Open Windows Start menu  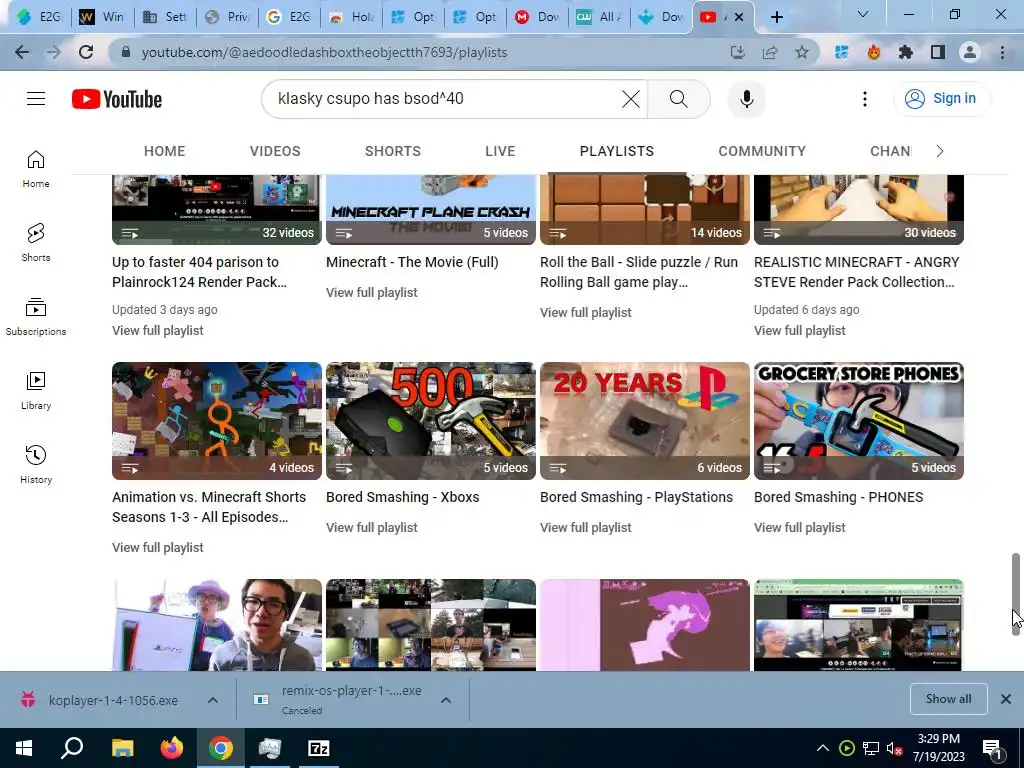(24, 748)
